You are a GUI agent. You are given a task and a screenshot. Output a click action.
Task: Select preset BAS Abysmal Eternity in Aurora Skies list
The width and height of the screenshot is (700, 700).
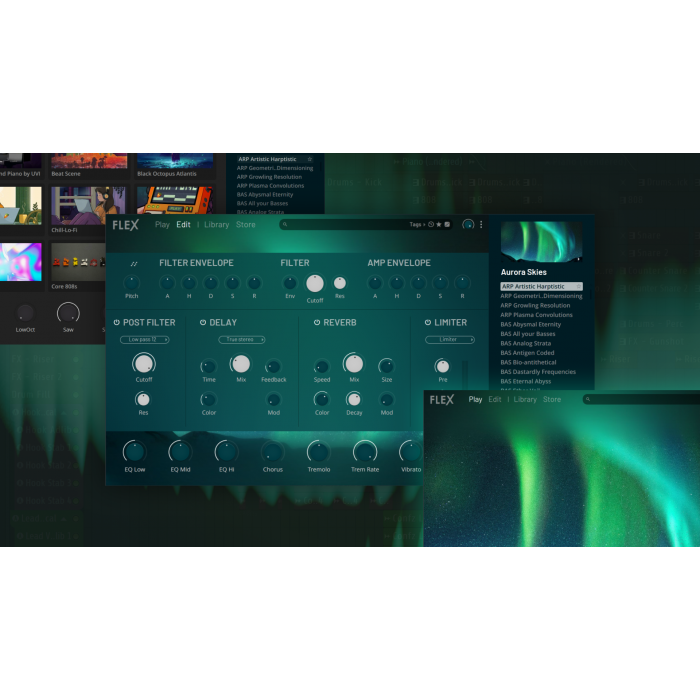tap(530, 324)
